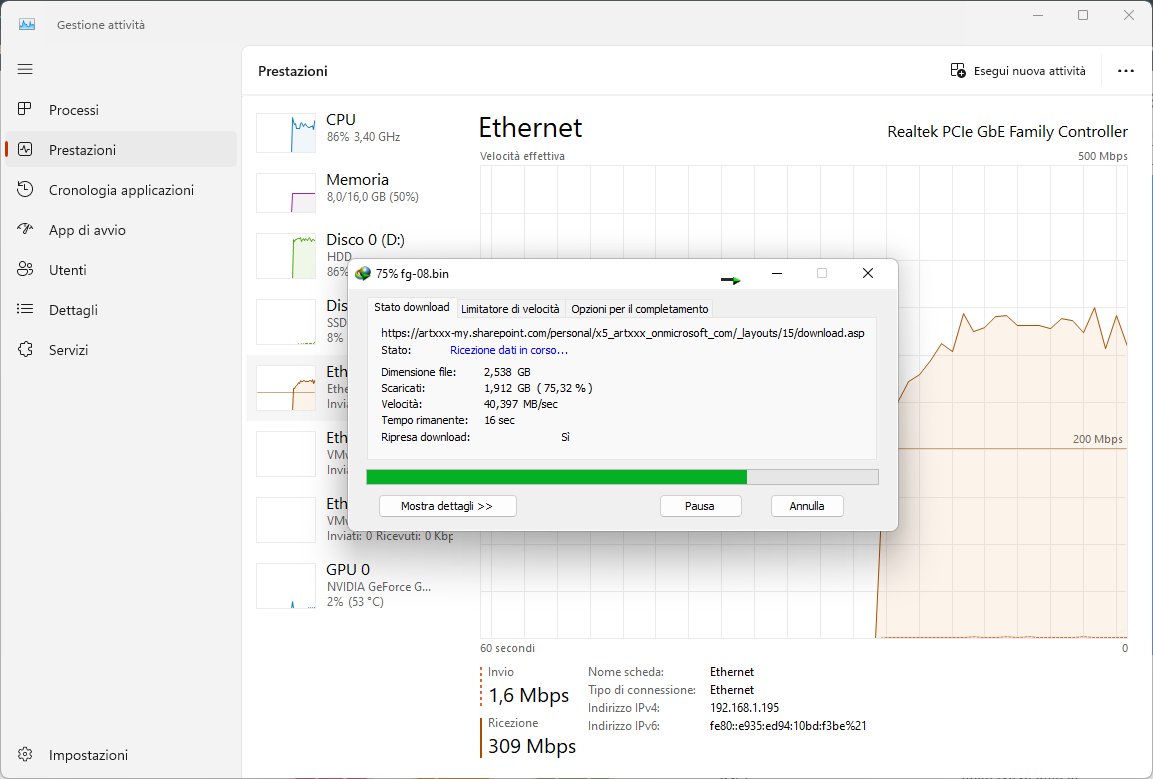This screenshot has width=1153, height=779.
Task: Expand details with Mostra dettagli >>
Action: click(x=447, y=506)
